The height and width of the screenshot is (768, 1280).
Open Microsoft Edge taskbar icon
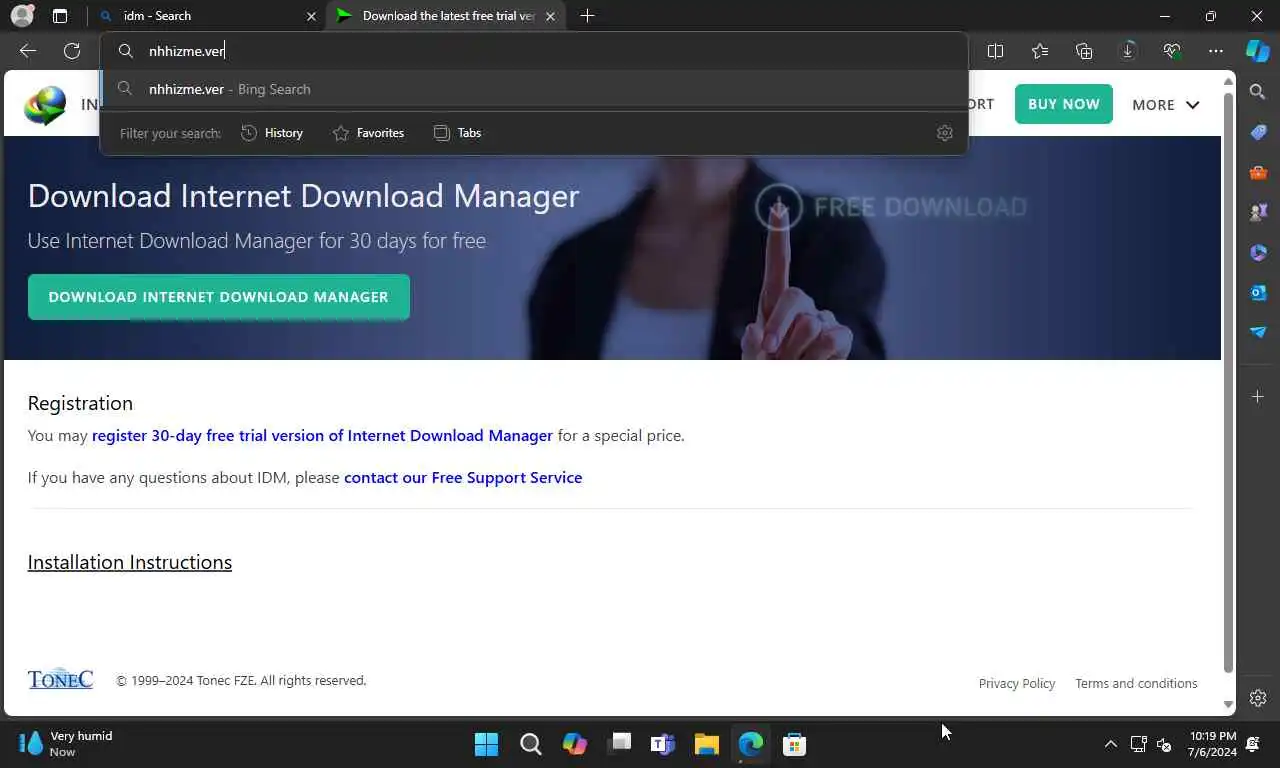(x=751, y=744)
